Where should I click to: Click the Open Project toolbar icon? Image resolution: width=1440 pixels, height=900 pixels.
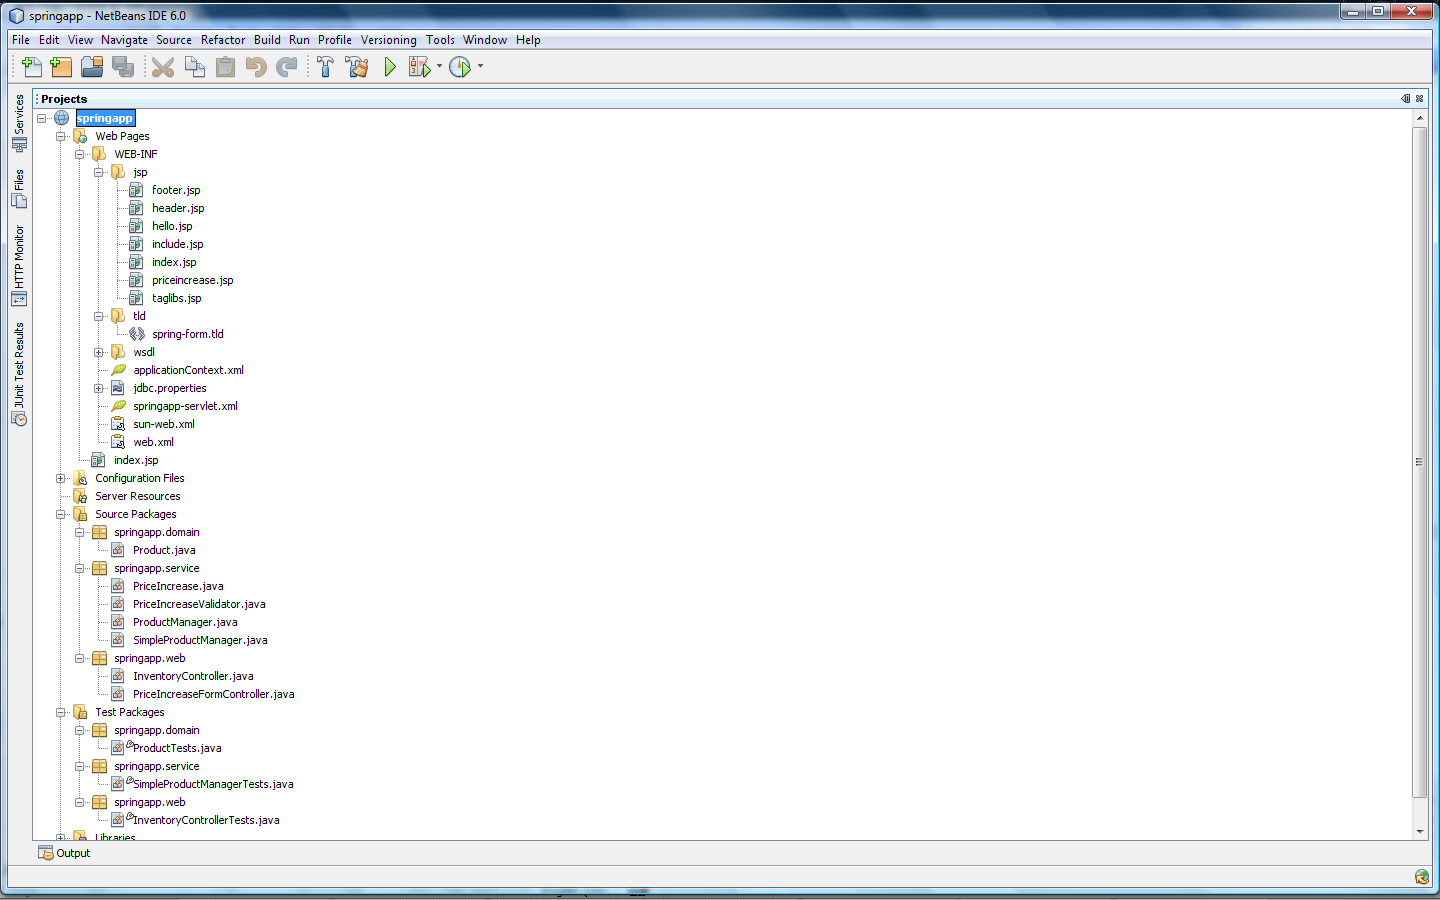[92, 67]
